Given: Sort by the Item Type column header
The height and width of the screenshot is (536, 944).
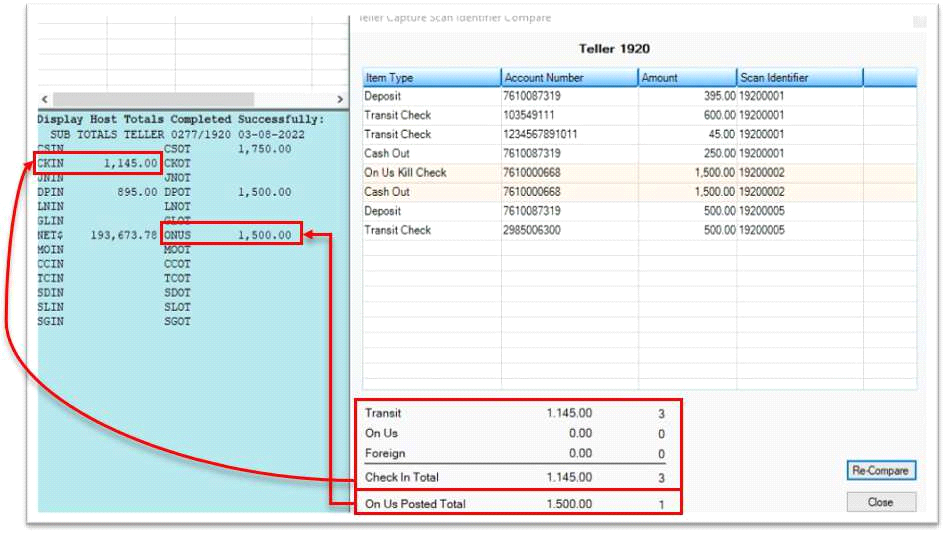Looking at the screenshot, I should (432, 78).
